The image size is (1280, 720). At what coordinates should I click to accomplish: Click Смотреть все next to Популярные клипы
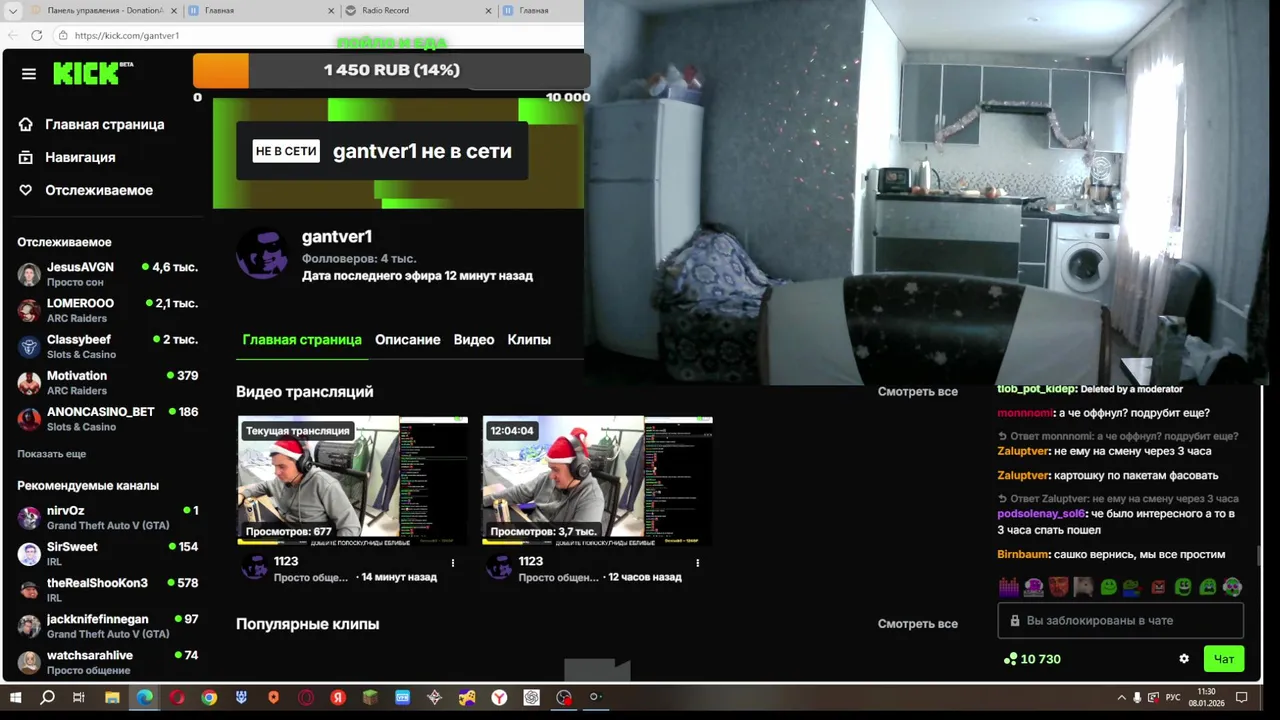917,624
